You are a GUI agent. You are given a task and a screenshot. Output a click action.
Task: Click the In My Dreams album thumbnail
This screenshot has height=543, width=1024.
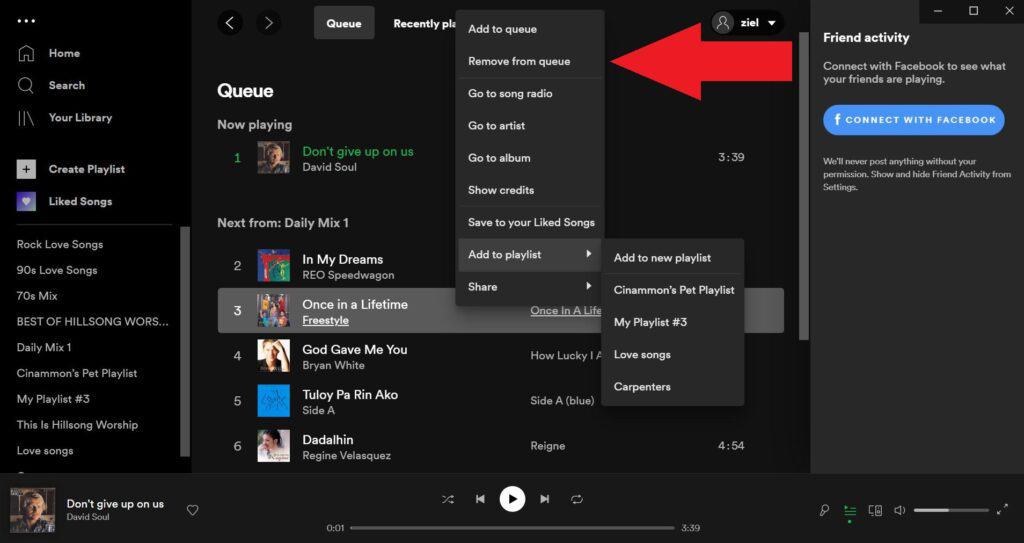pyautogui.click(x=274, y=266)
